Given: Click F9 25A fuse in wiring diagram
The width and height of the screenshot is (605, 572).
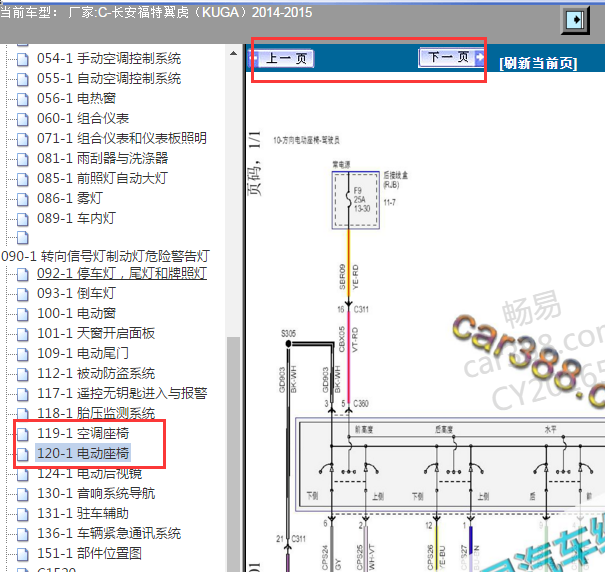Looking at the screenshot, I should tap(356, 200).
